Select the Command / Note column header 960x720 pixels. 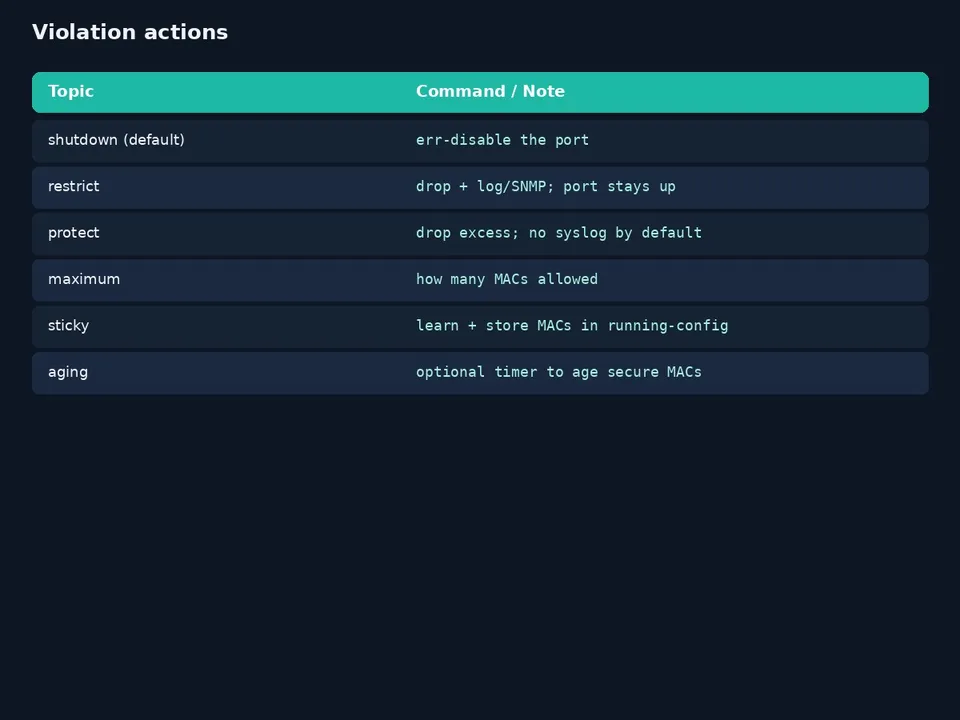(x=490, y=91)
